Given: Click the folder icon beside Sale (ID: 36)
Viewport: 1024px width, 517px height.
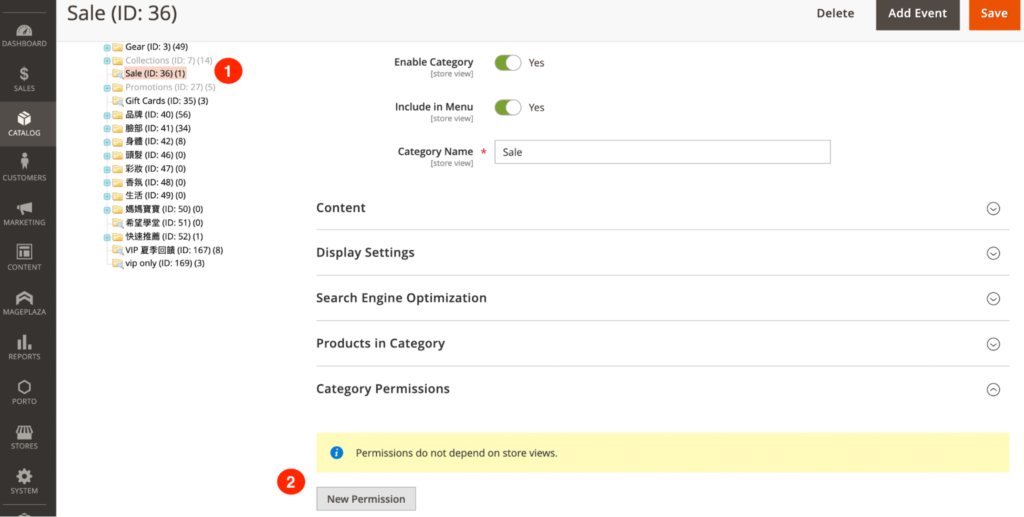Looking at the screenshot, I should (x=118, y=74).
